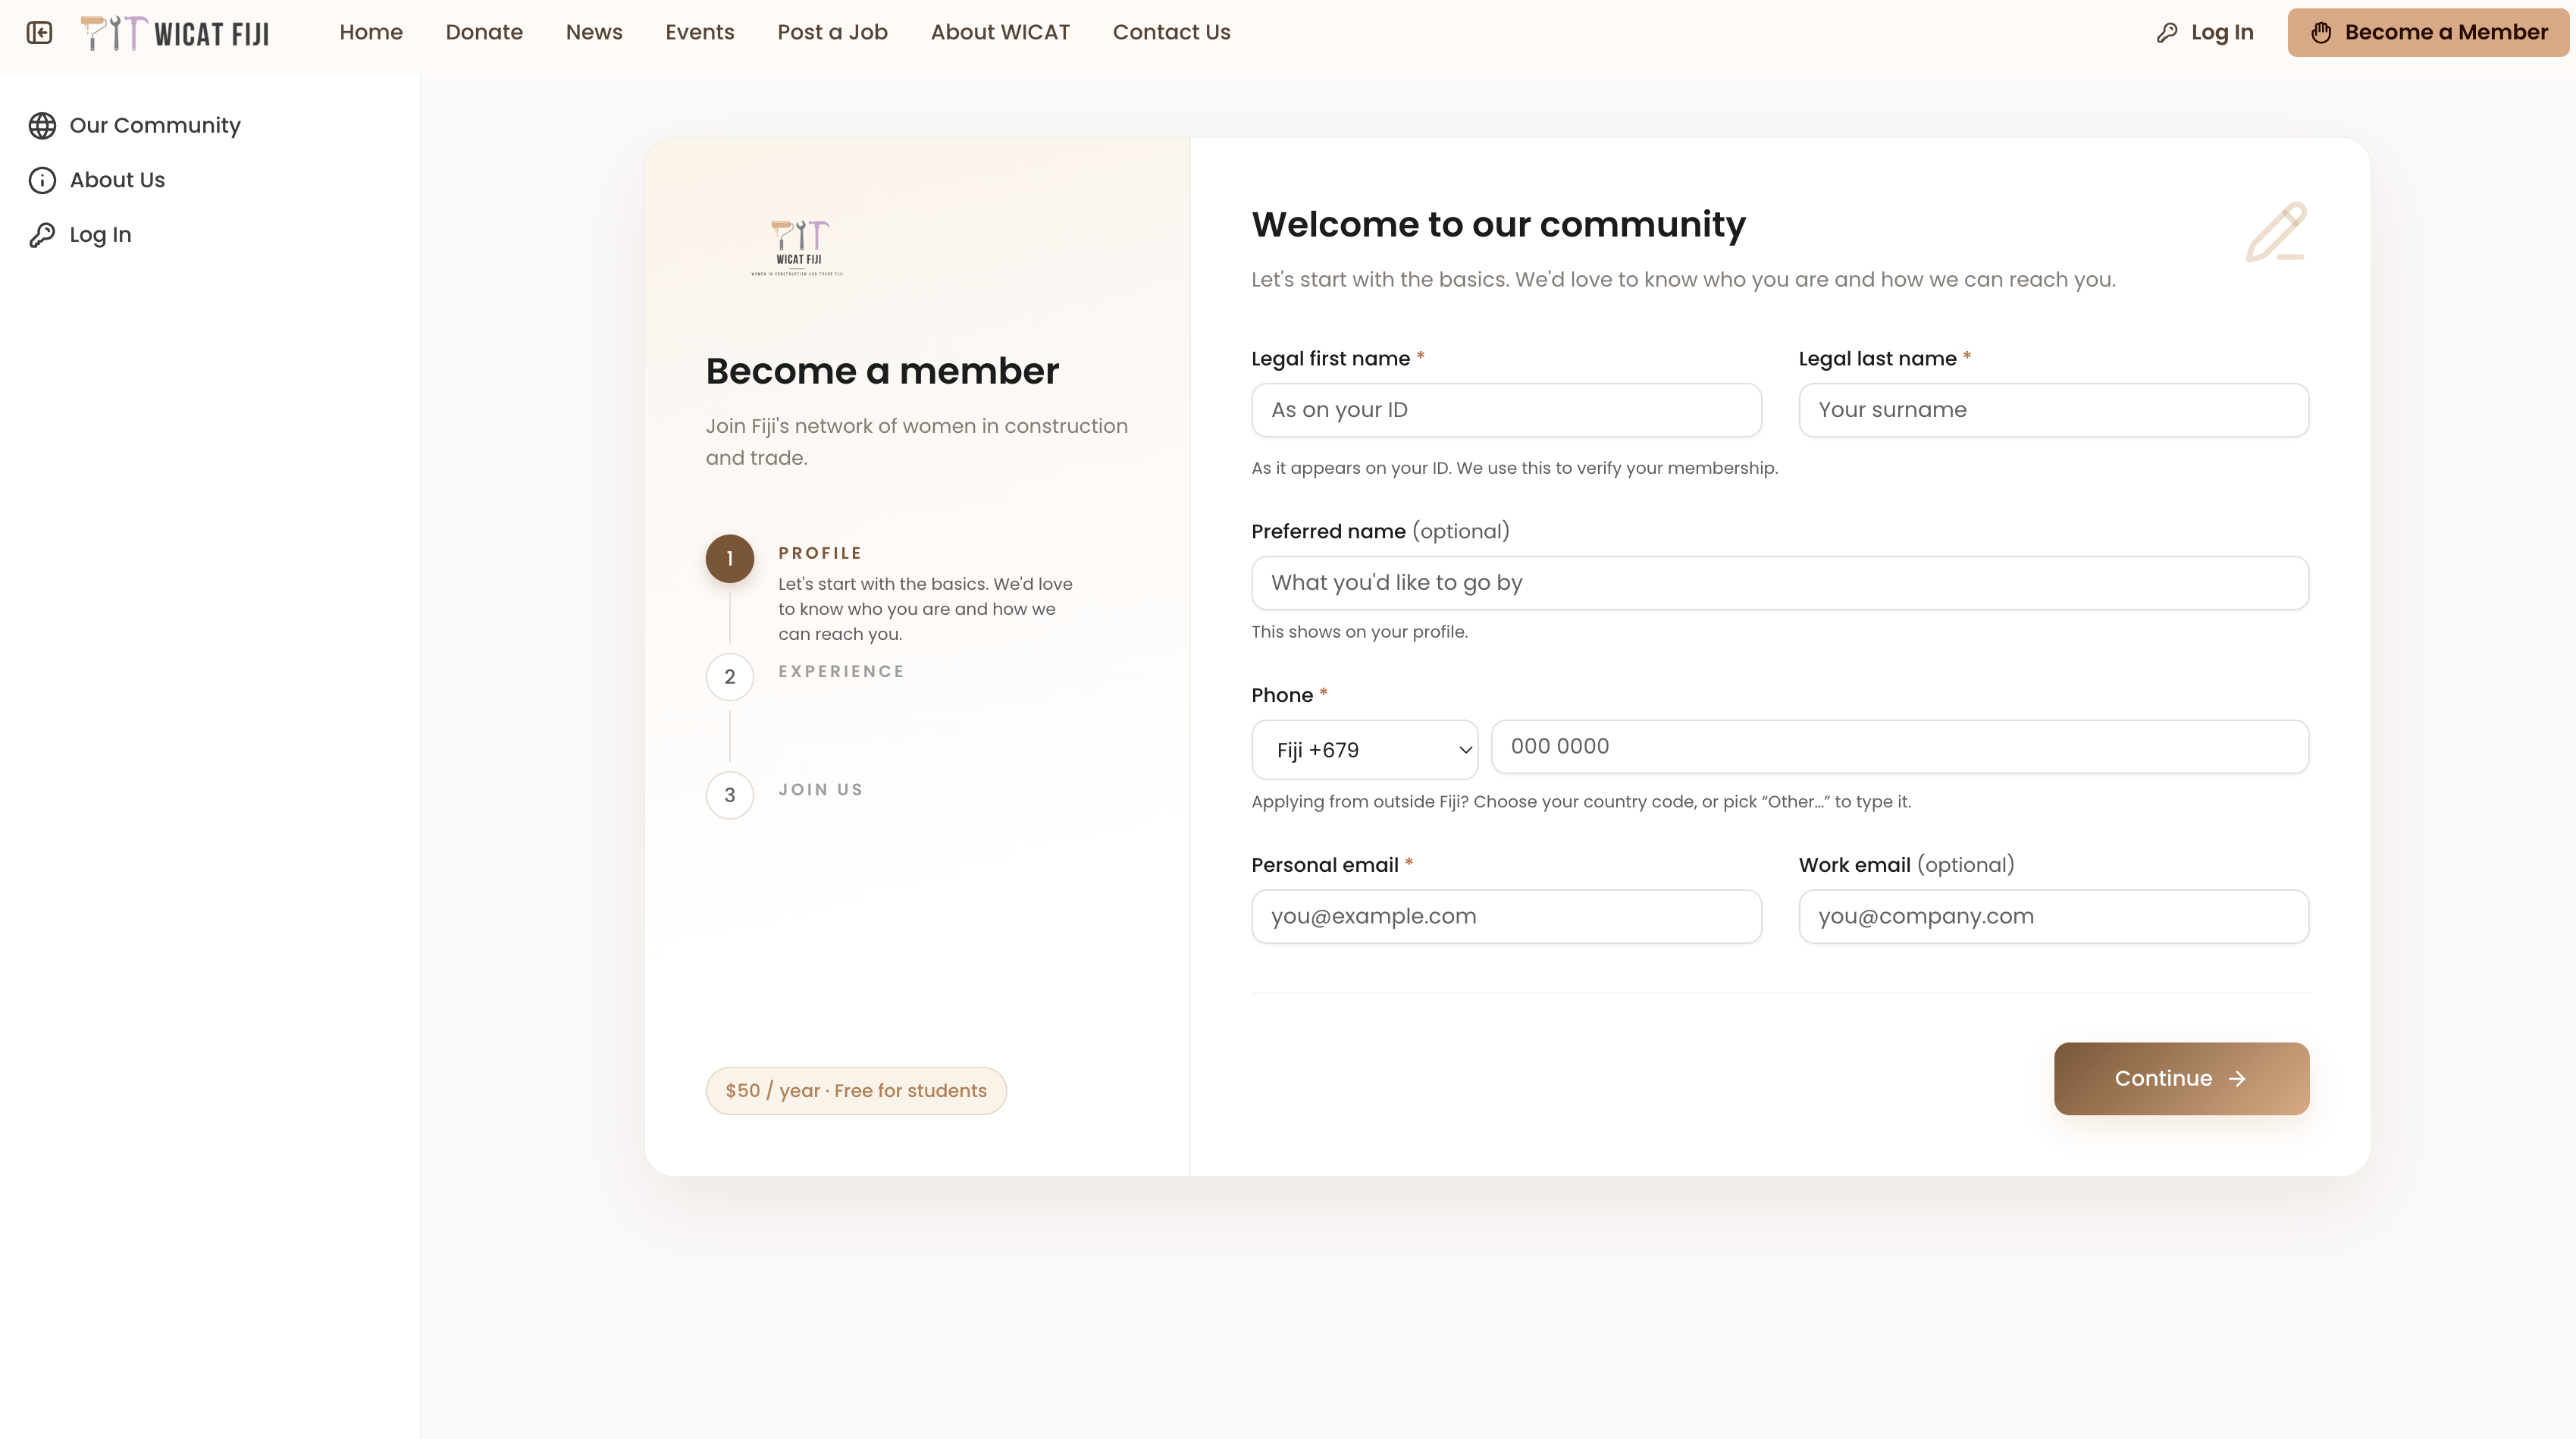Focus the Work email field
Image resolution: width=2576 pixels, height=1439 pixels.
click(2053, 917)
